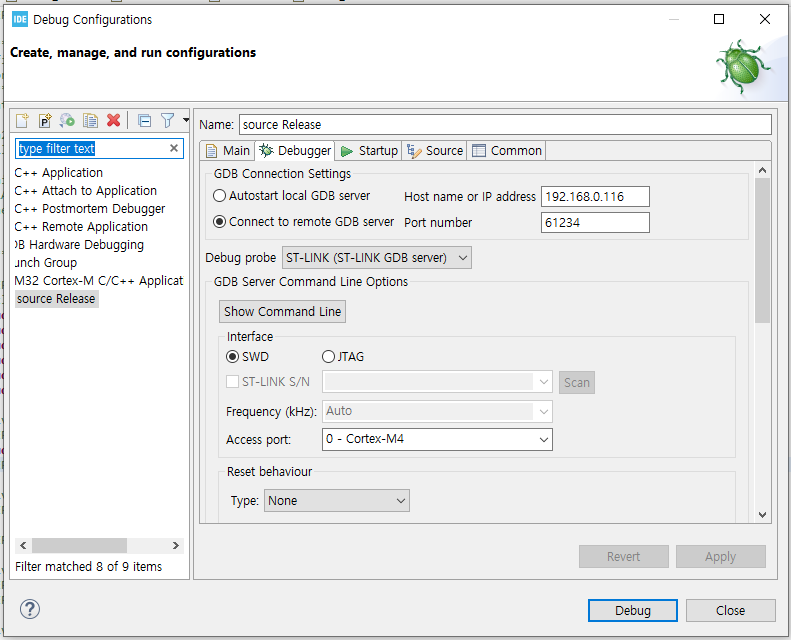
Task: Switch to the Startup tab
Action: (369, 151)
